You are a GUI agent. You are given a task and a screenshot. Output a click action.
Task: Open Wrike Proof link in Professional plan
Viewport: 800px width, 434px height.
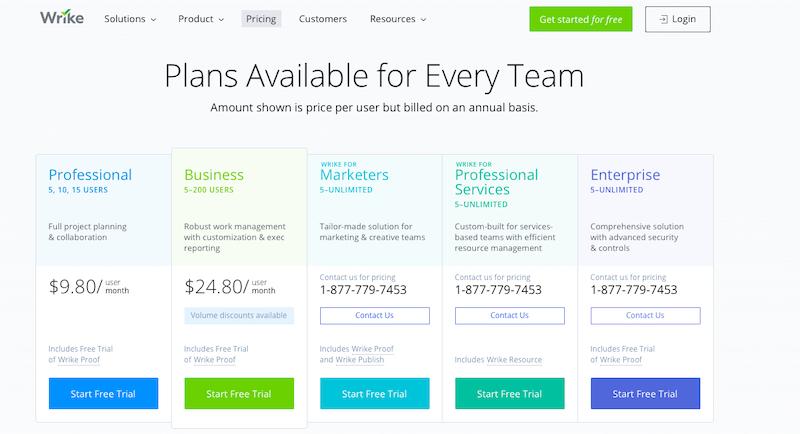tap(79, 360)
